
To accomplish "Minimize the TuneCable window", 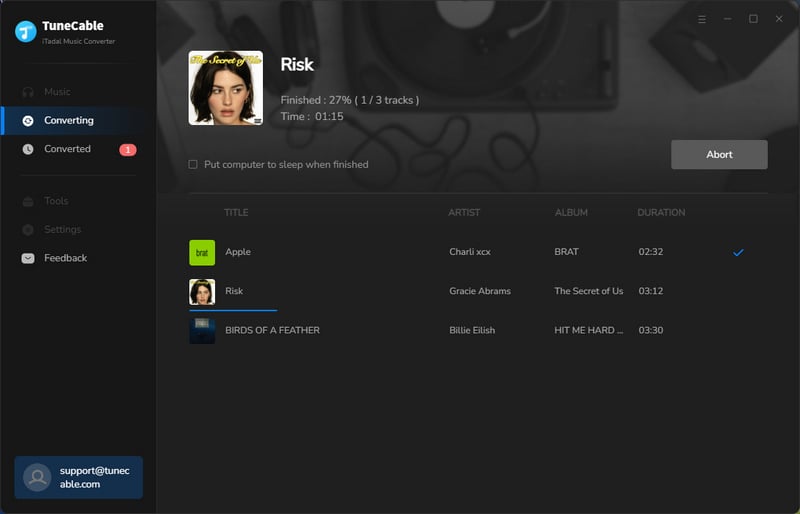I will [728, 19].
